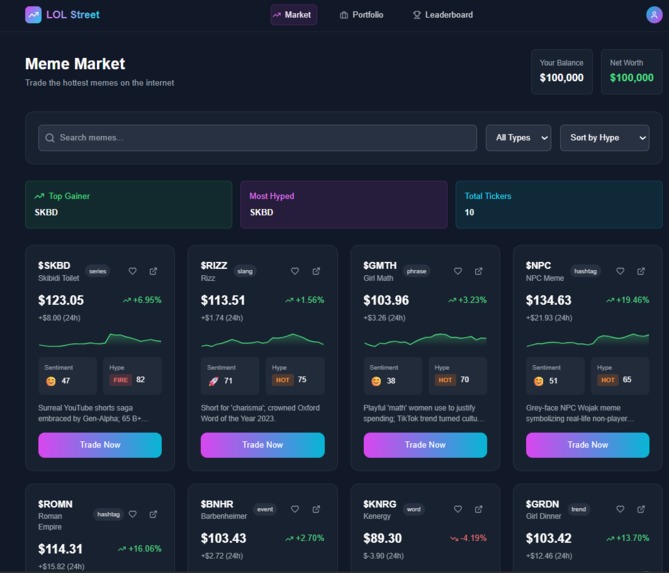Screen dimensions: 669x573
Task: Click the $NPC smiley sentiment emoji
Action: pos(538,381)
